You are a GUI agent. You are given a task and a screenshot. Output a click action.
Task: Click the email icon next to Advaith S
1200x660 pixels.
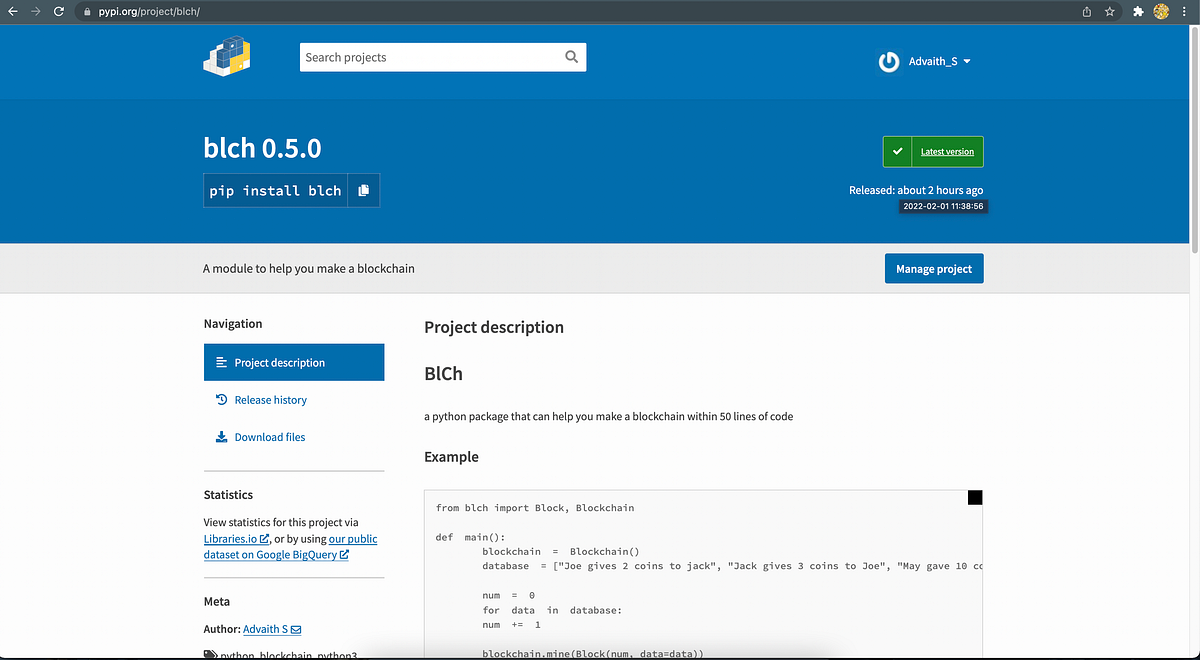coord(297,629)
